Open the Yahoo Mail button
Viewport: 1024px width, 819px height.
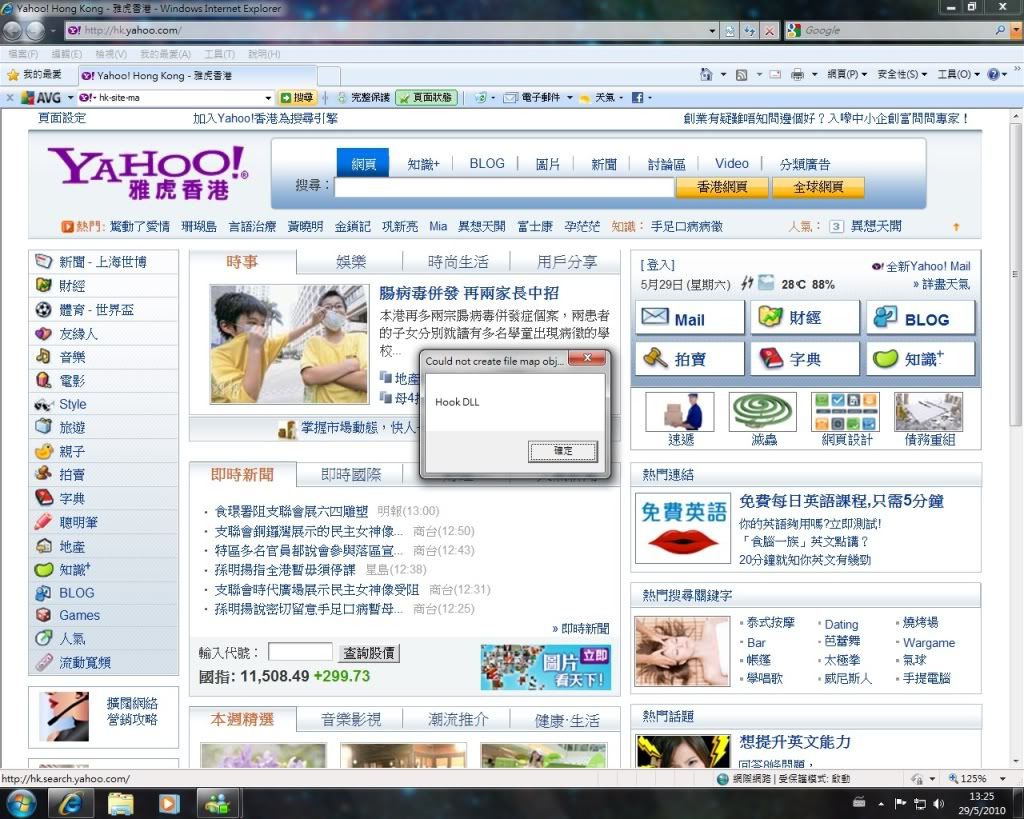(689, 319)
